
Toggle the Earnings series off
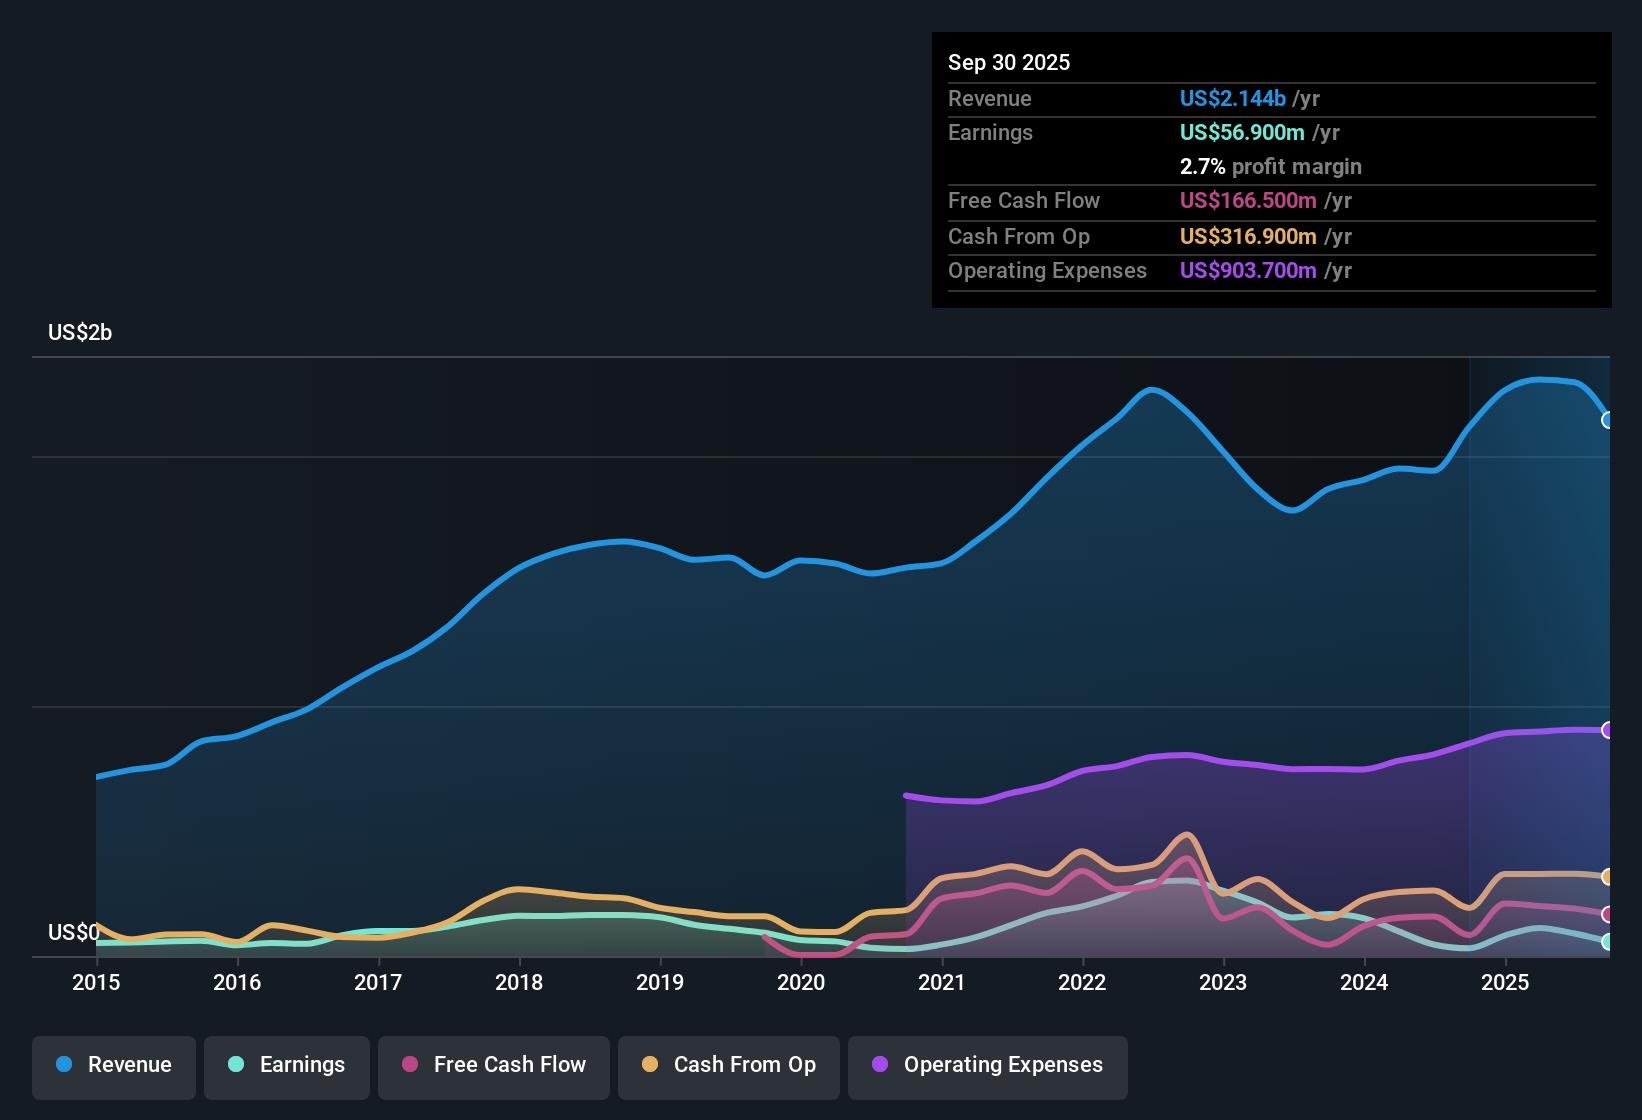tap(286, 1065)
